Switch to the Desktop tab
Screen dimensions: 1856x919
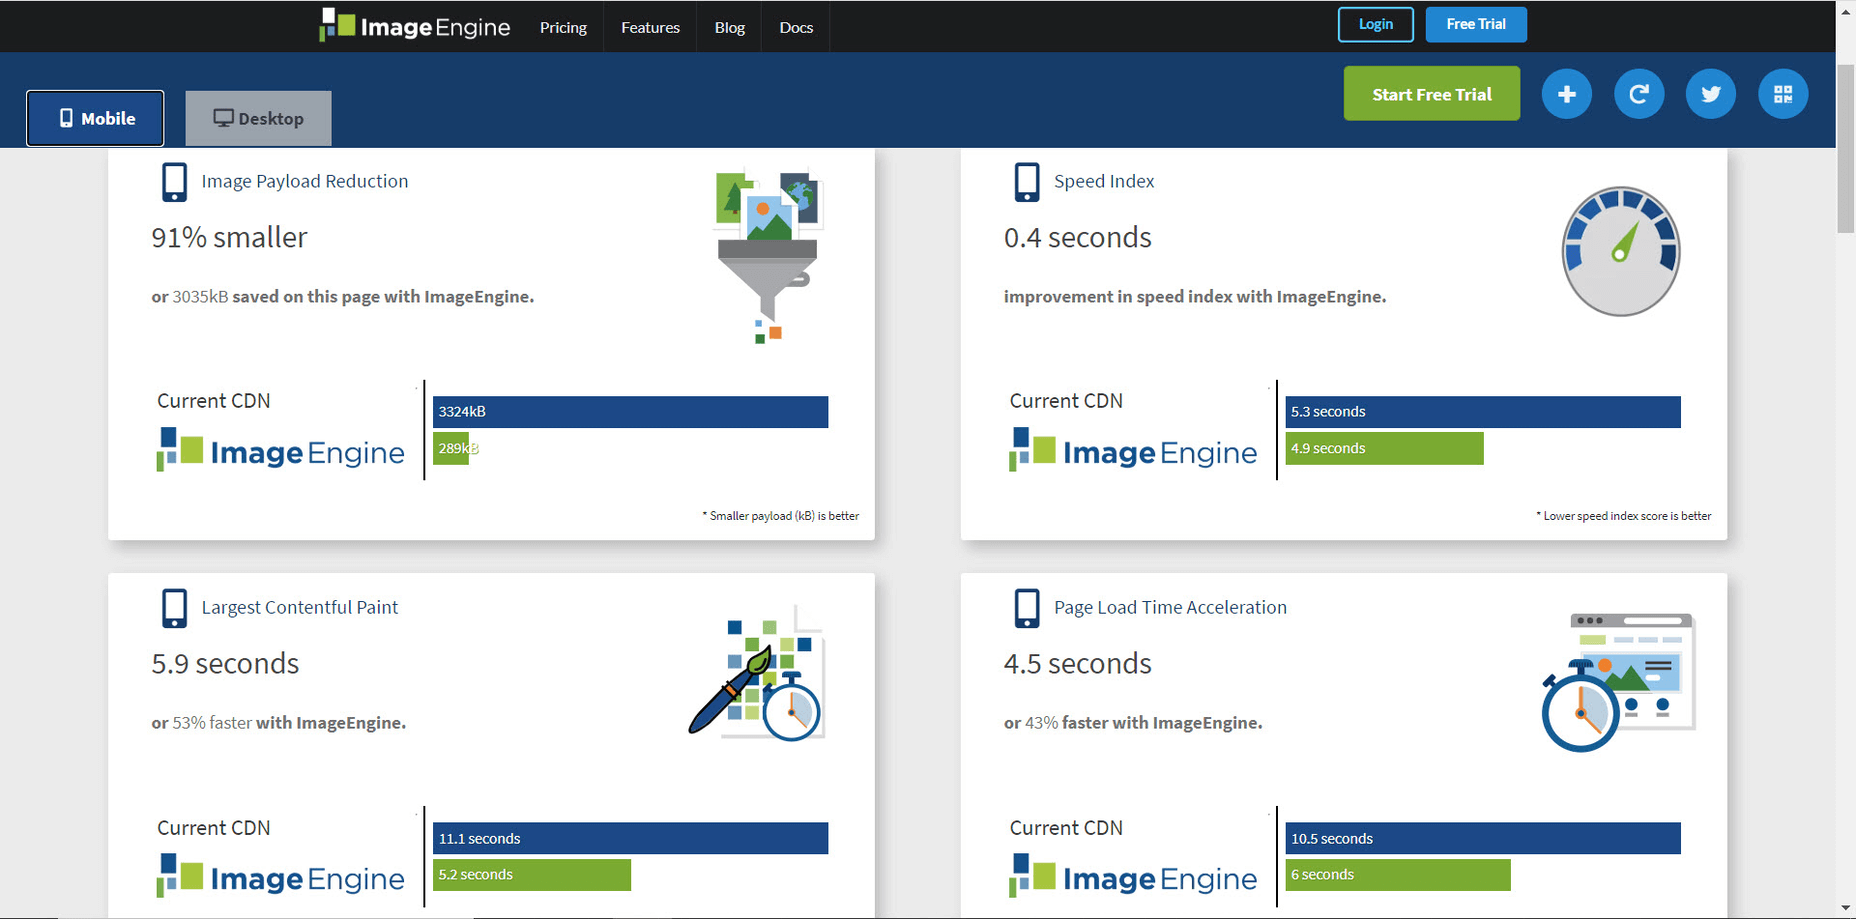[258, 118]
